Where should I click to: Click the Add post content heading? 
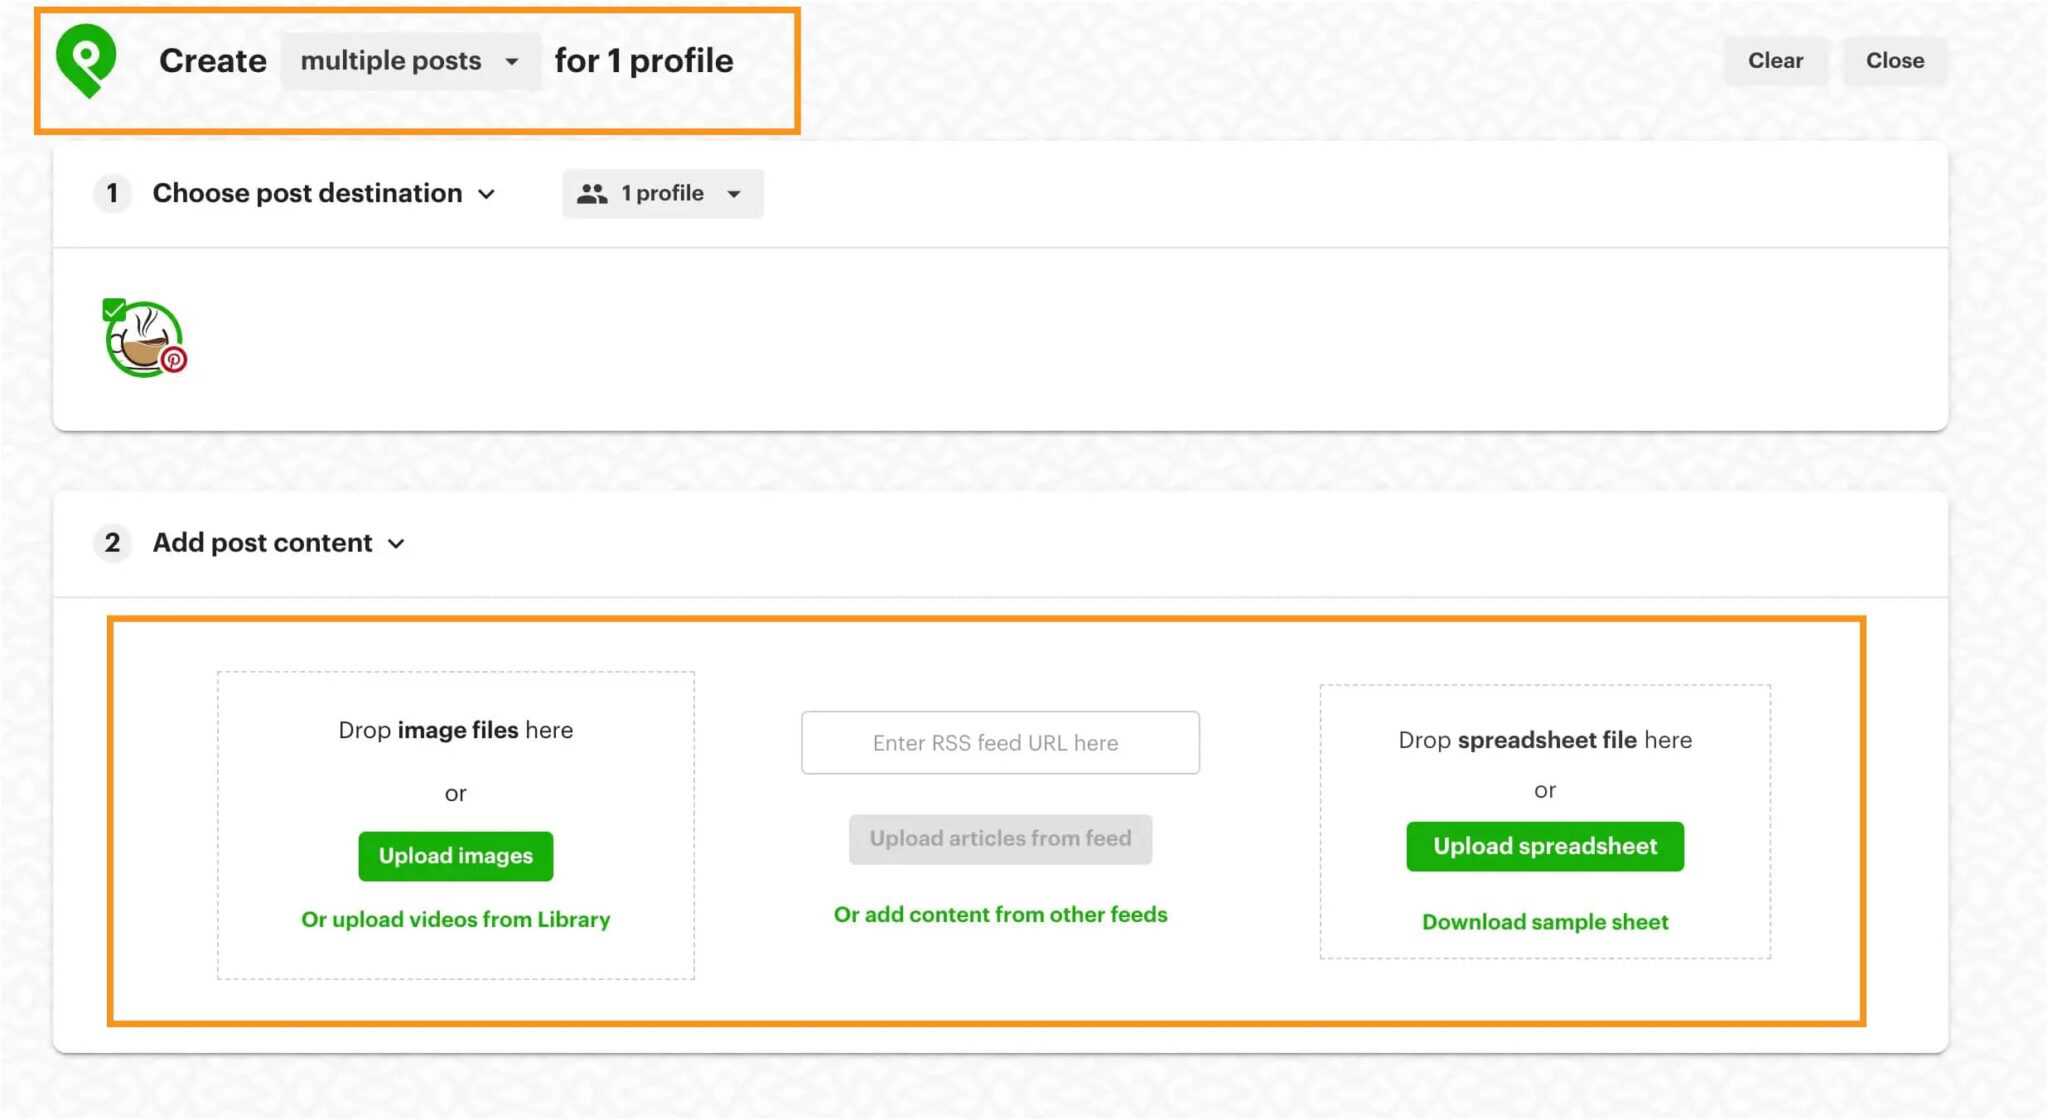click(x=262, y=543)
